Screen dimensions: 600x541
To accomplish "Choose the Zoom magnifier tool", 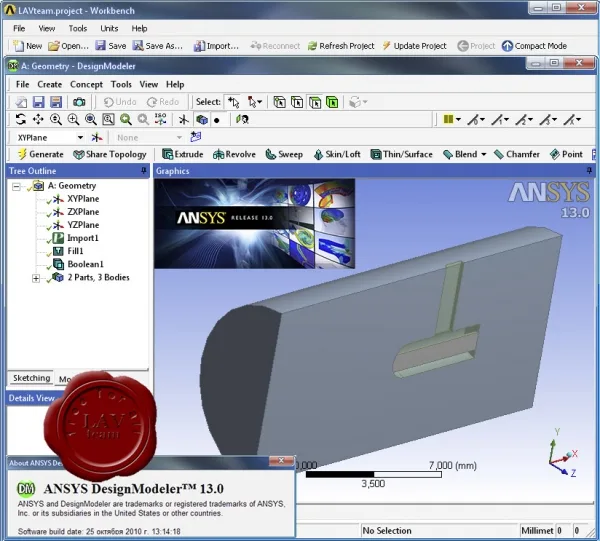I will [x=56, y=120].
